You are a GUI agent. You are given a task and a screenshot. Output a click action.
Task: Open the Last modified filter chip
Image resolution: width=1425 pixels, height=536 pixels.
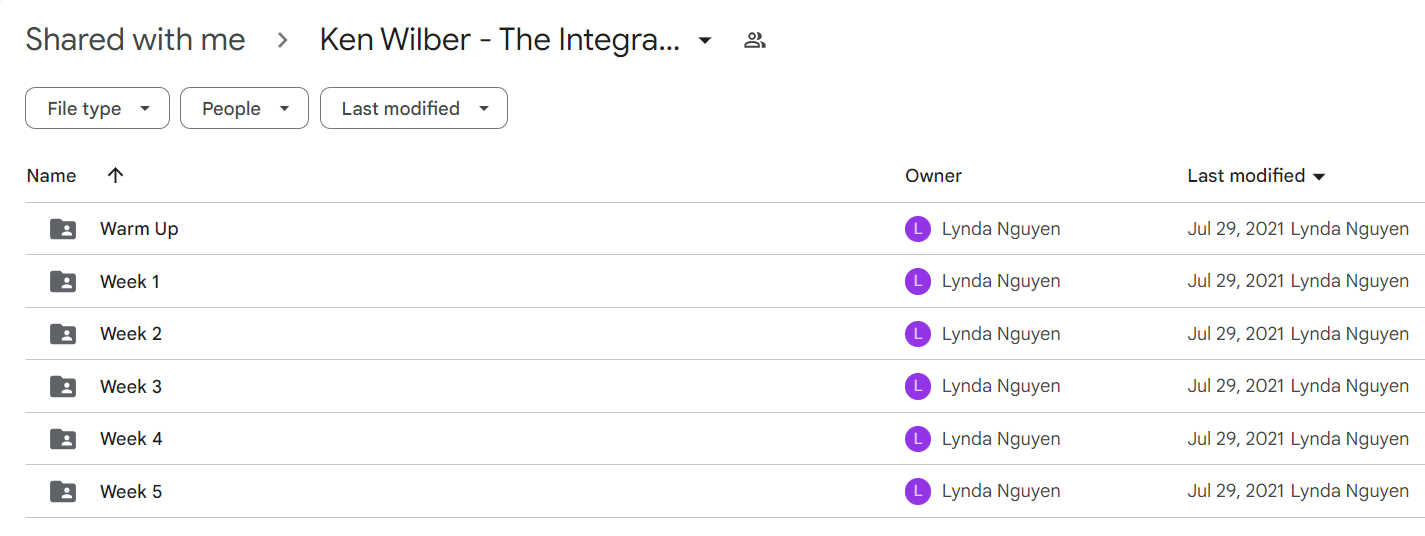coord(414,109)
